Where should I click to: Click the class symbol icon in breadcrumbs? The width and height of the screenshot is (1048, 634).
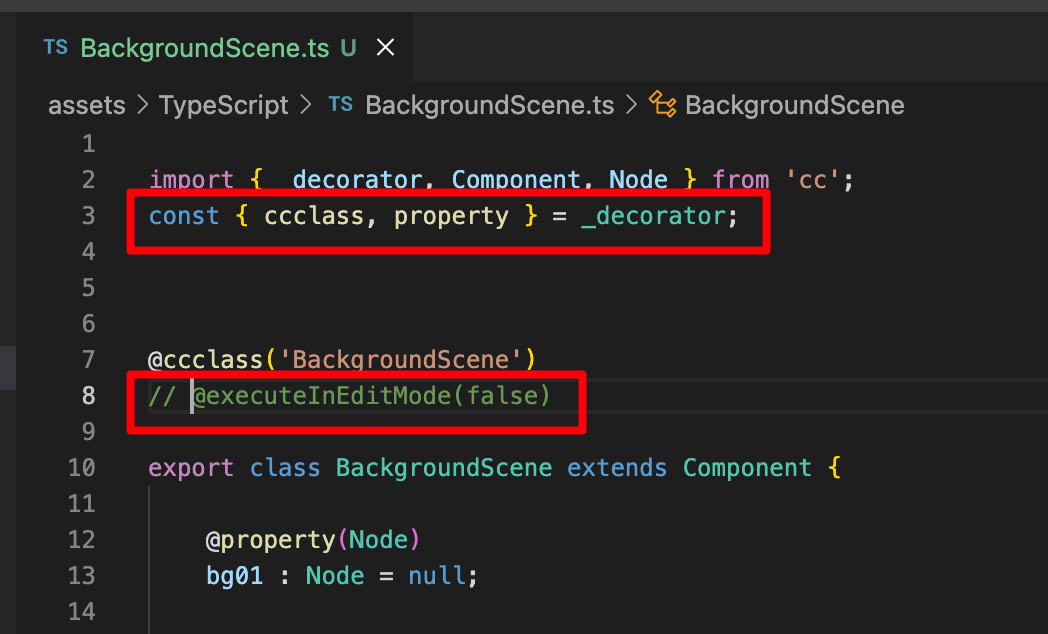tap(662, 105)
